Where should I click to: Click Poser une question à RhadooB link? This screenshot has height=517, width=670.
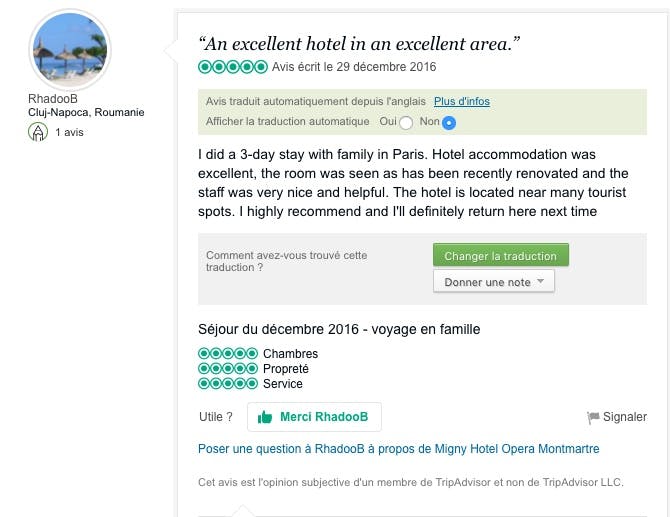click(399, 449)
